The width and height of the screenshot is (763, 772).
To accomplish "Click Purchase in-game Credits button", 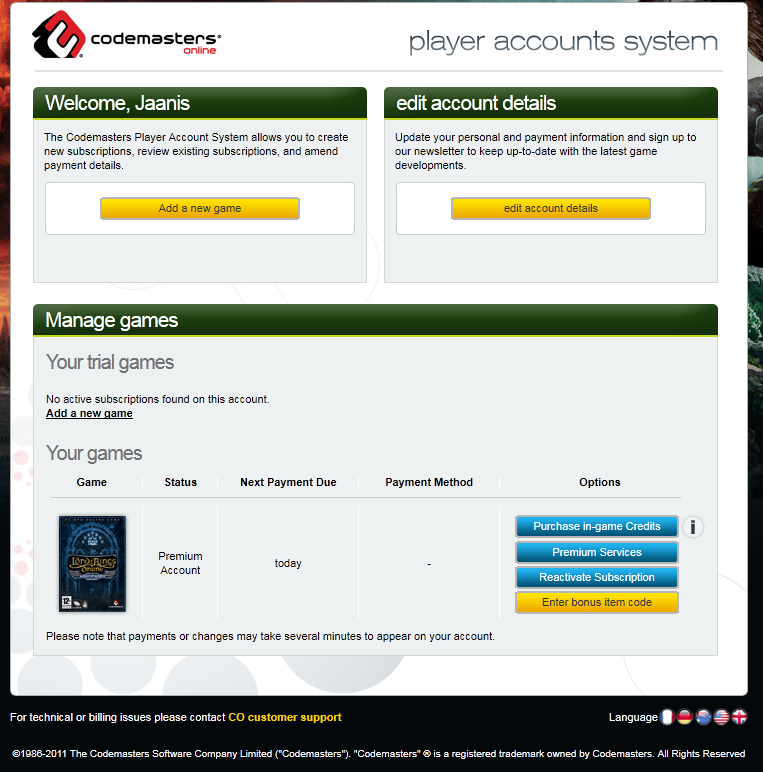I will [x=597, y=526].
